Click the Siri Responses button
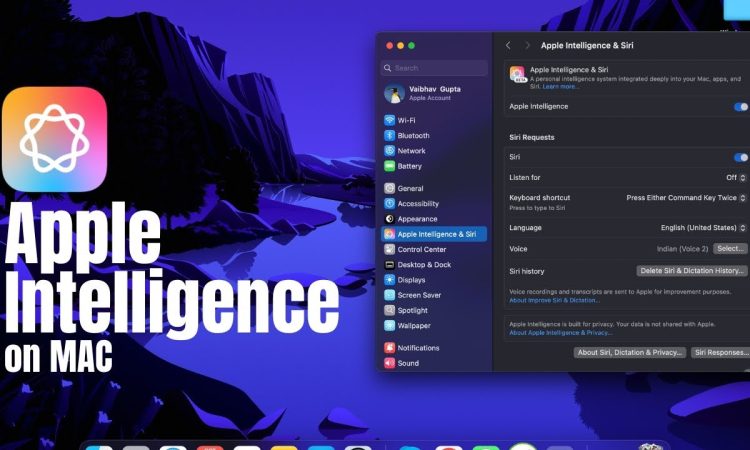Image resolution: width=750 pixels, height=450 pixels. point(720,352)
